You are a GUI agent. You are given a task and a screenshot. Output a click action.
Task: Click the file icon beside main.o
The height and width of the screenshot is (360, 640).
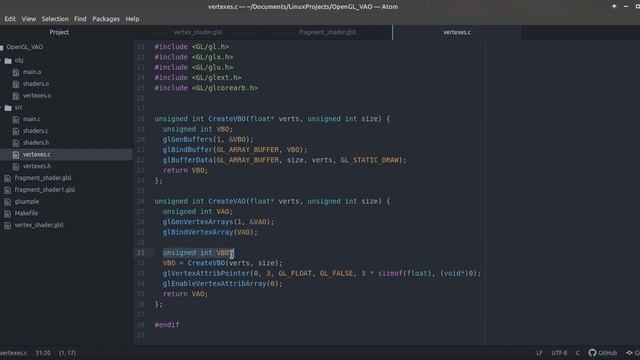[16, 73]
